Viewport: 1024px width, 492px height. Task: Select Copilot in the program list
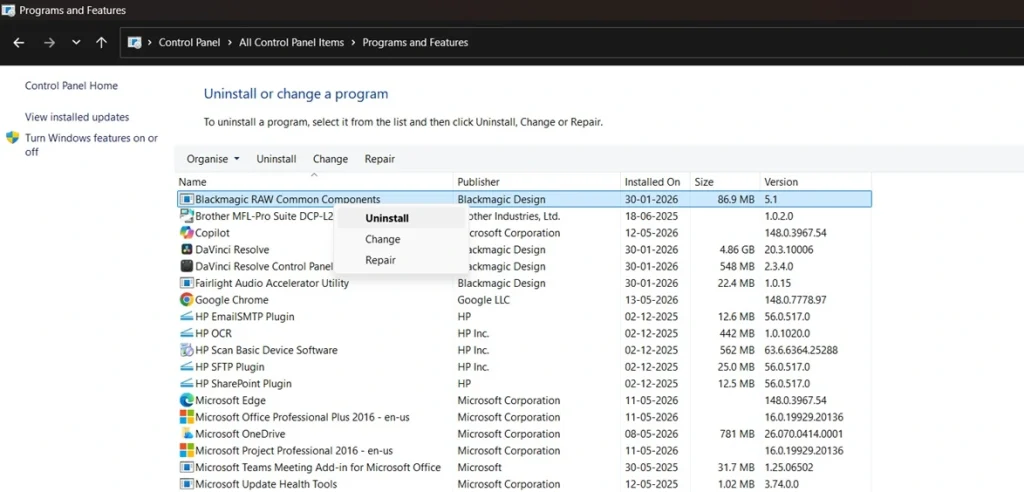coord(212,233)
